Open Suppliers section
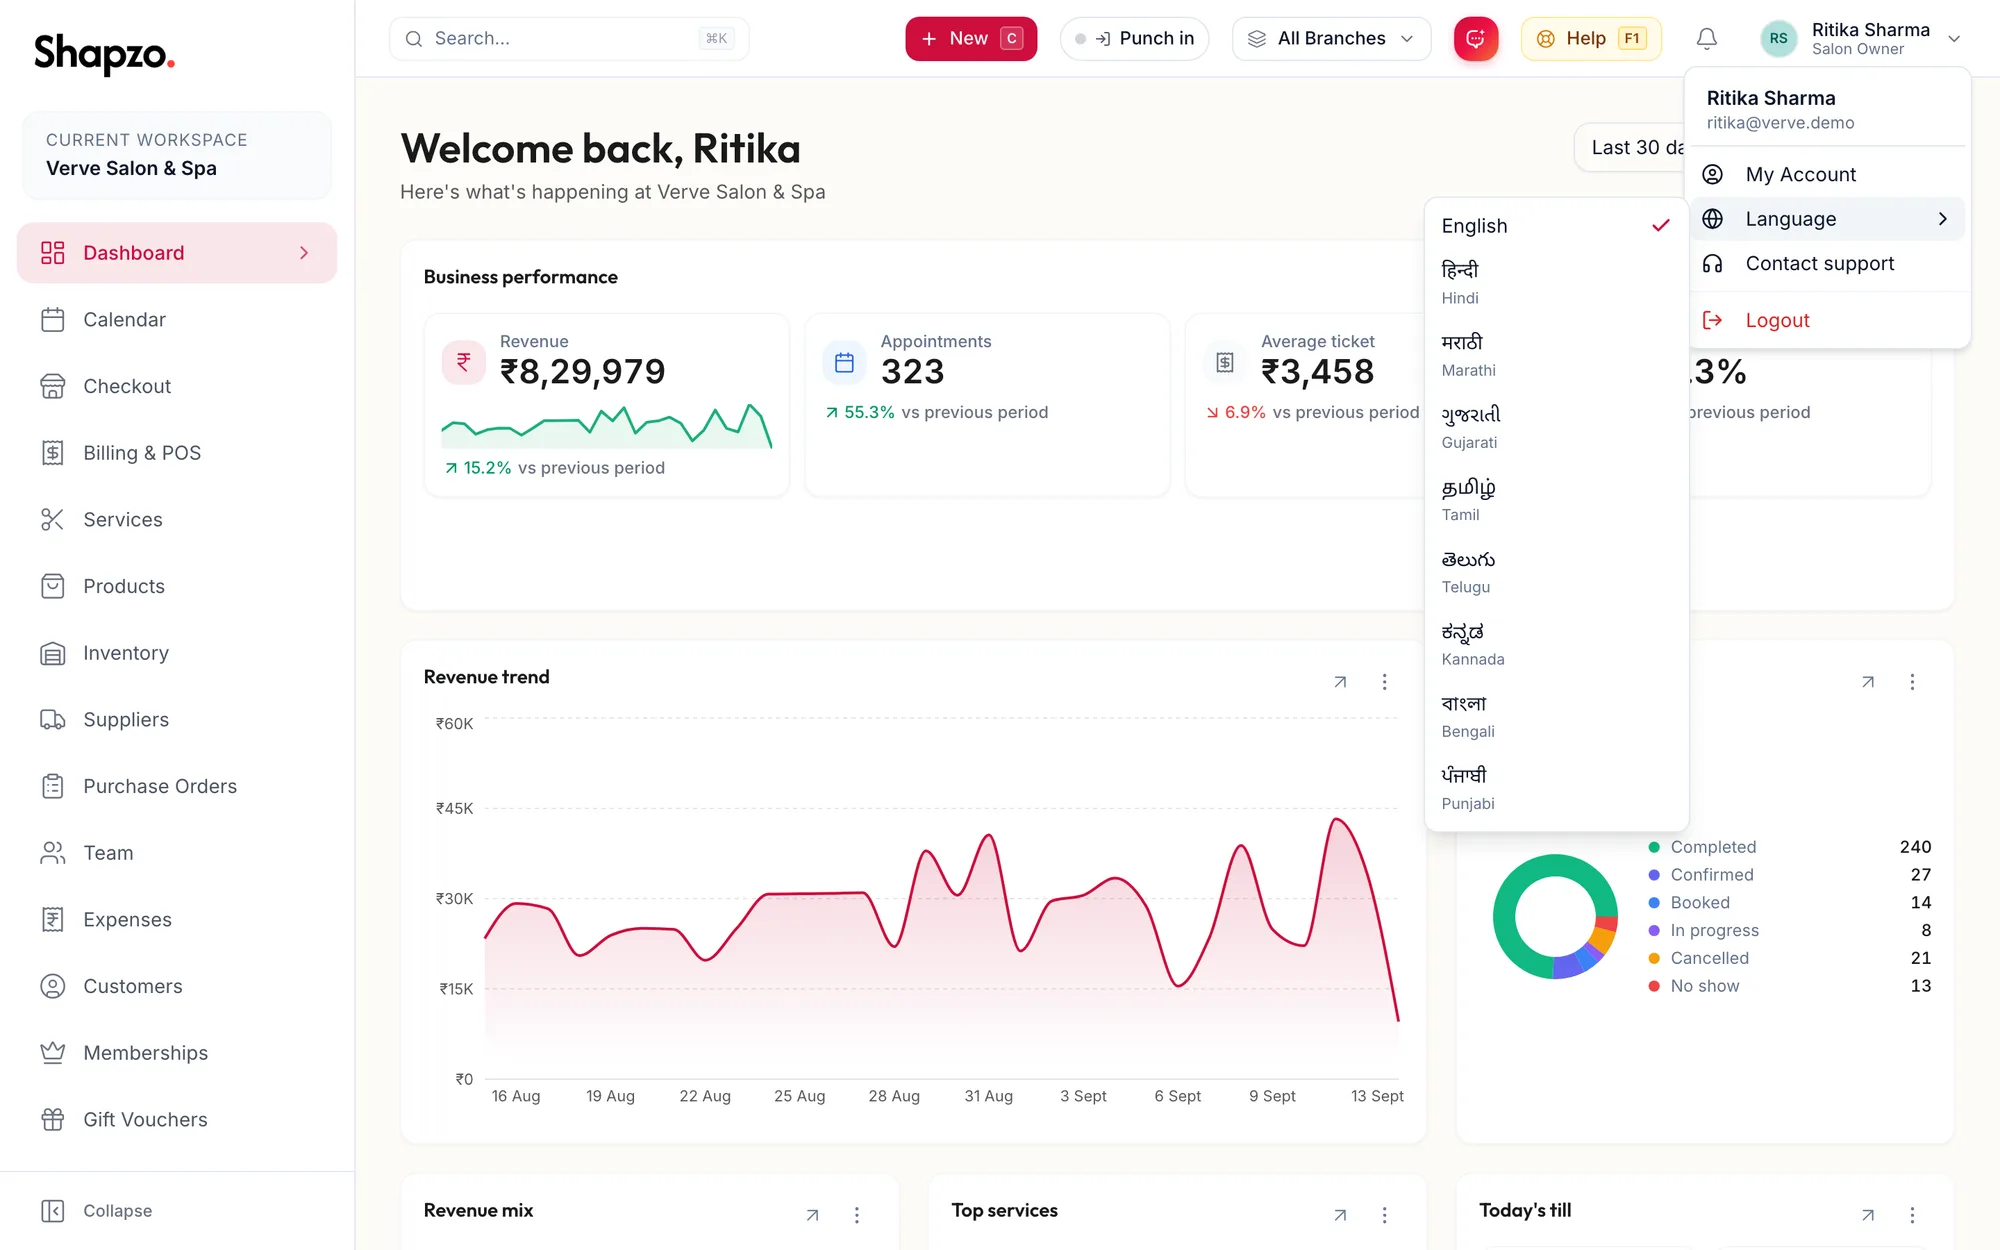 [177, 720]
